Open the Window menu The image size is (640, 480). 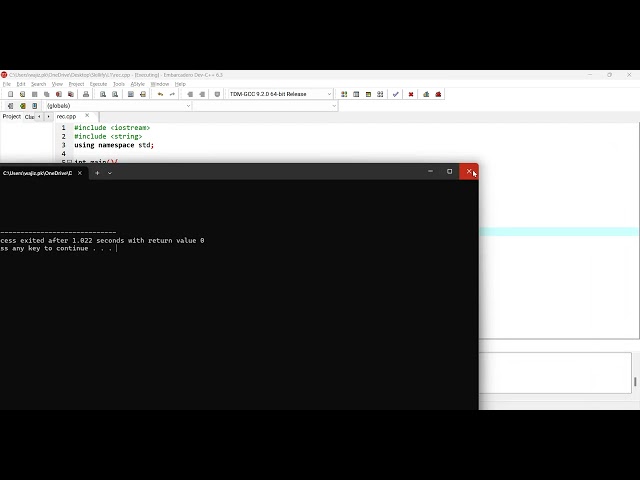tap(160, 84)
